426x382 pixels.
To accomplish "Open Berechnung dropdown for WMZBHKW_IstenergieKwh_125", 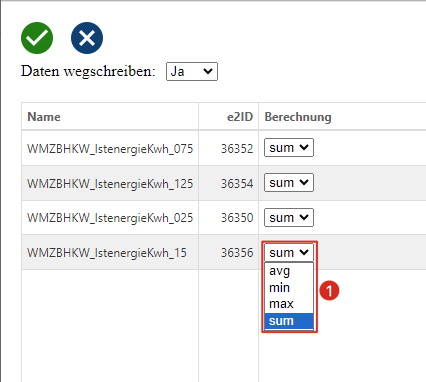I will (289, 182).
